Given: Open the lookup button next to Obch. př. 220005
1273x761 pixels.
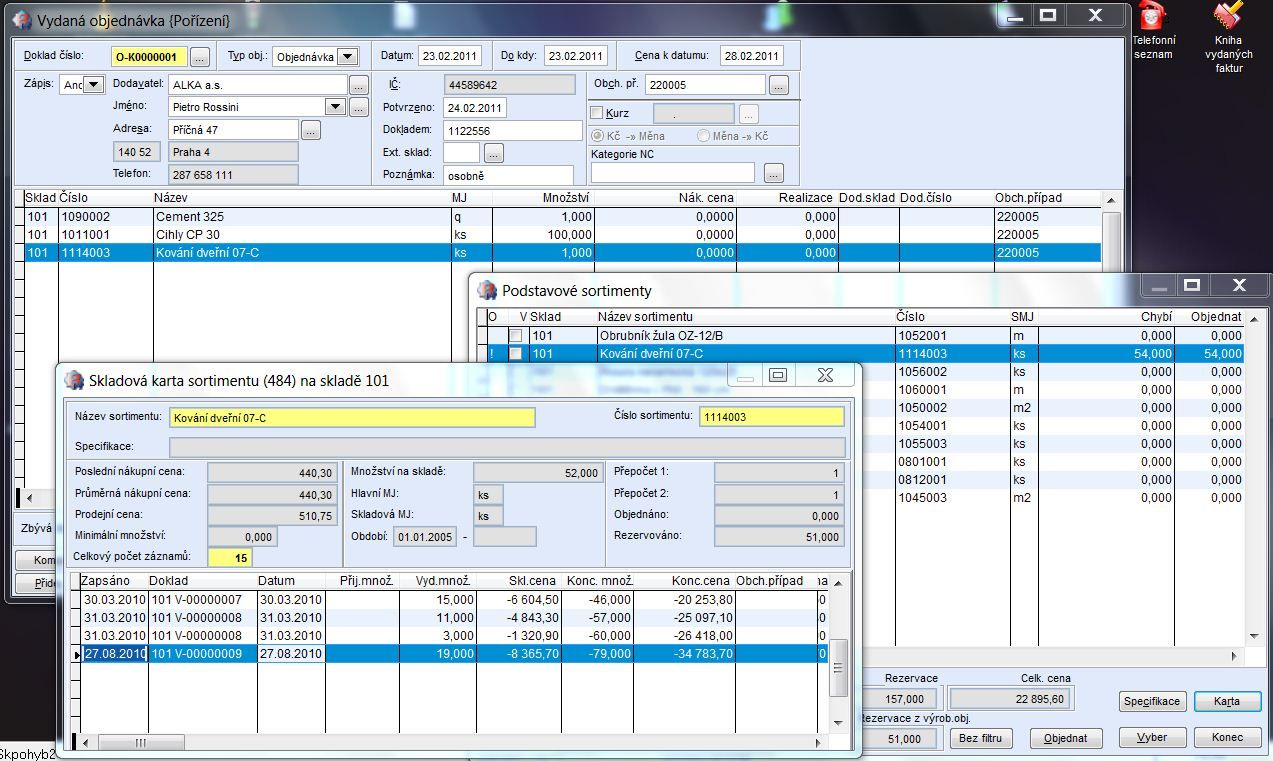Looking at the screenshot, I should [779, 85].
